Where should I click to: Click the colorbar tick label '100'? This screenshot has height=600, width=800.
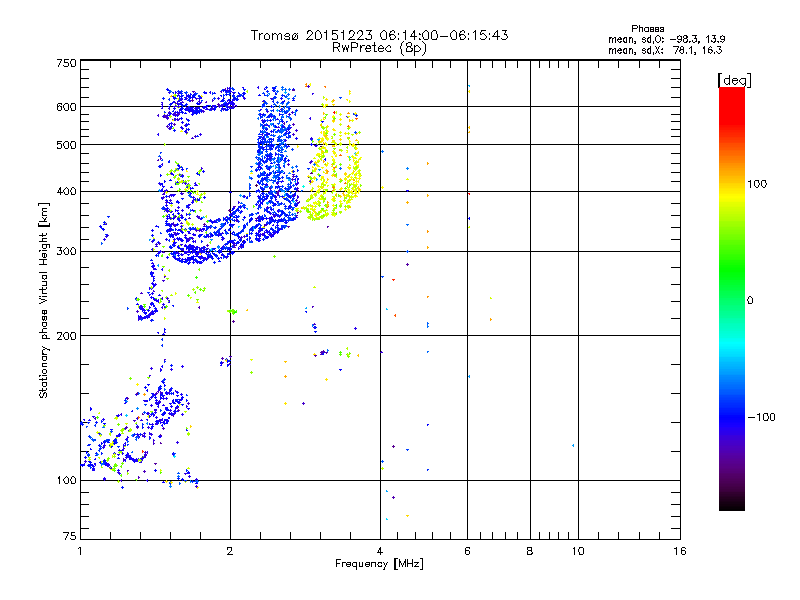tap(757, 184)
